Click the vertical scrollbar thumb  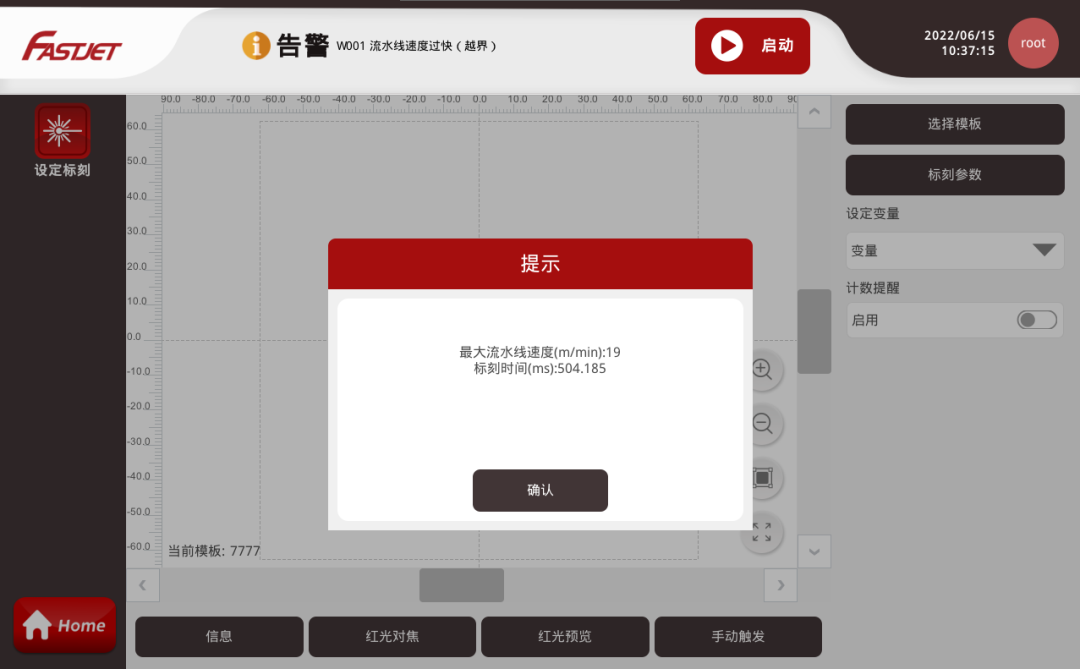[x=814, y=331]
